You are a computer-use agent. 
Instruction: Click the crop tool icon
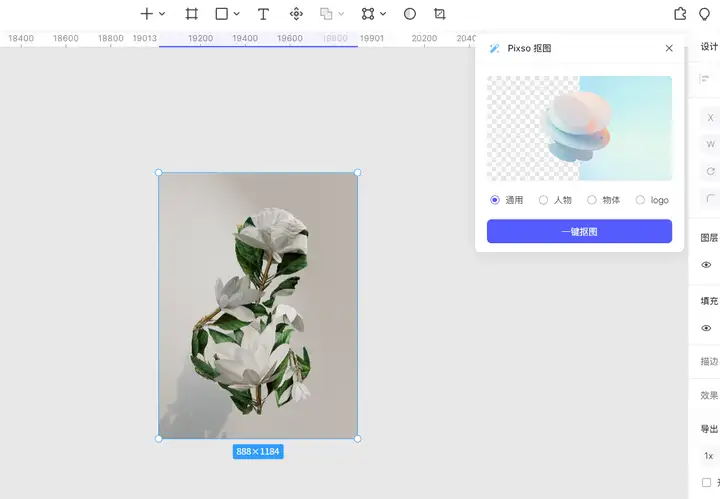439,14
